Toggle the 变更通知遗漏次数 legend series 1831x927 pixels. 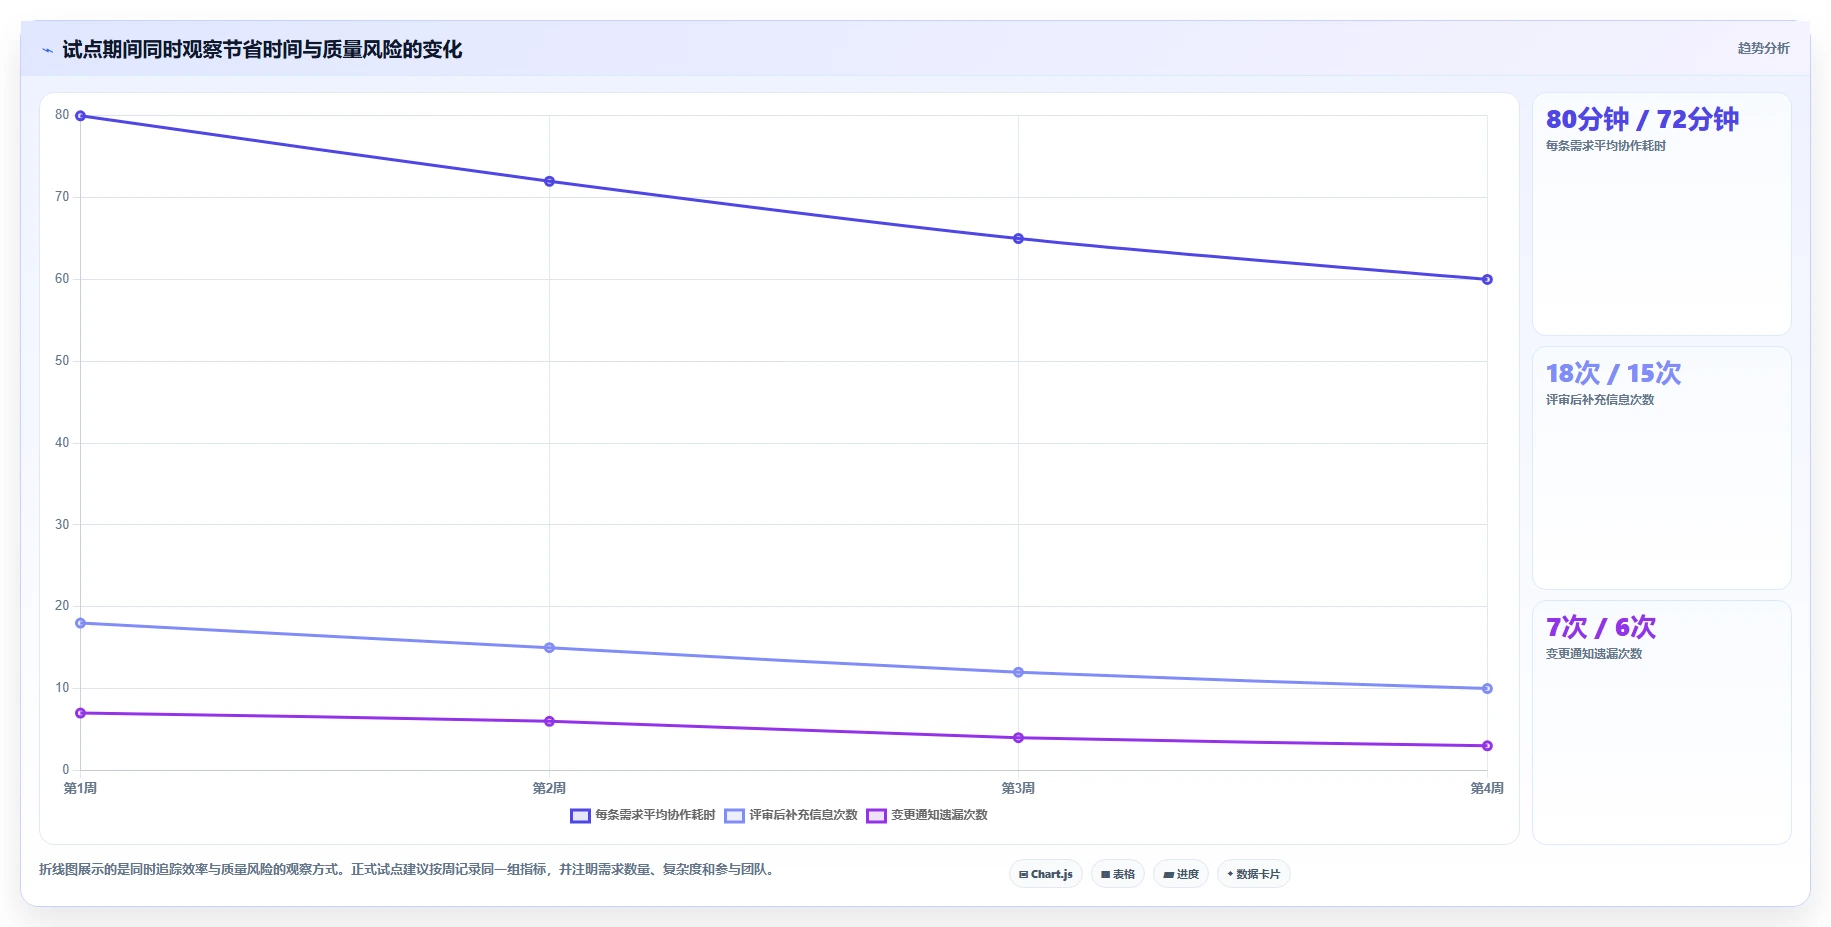927,815
